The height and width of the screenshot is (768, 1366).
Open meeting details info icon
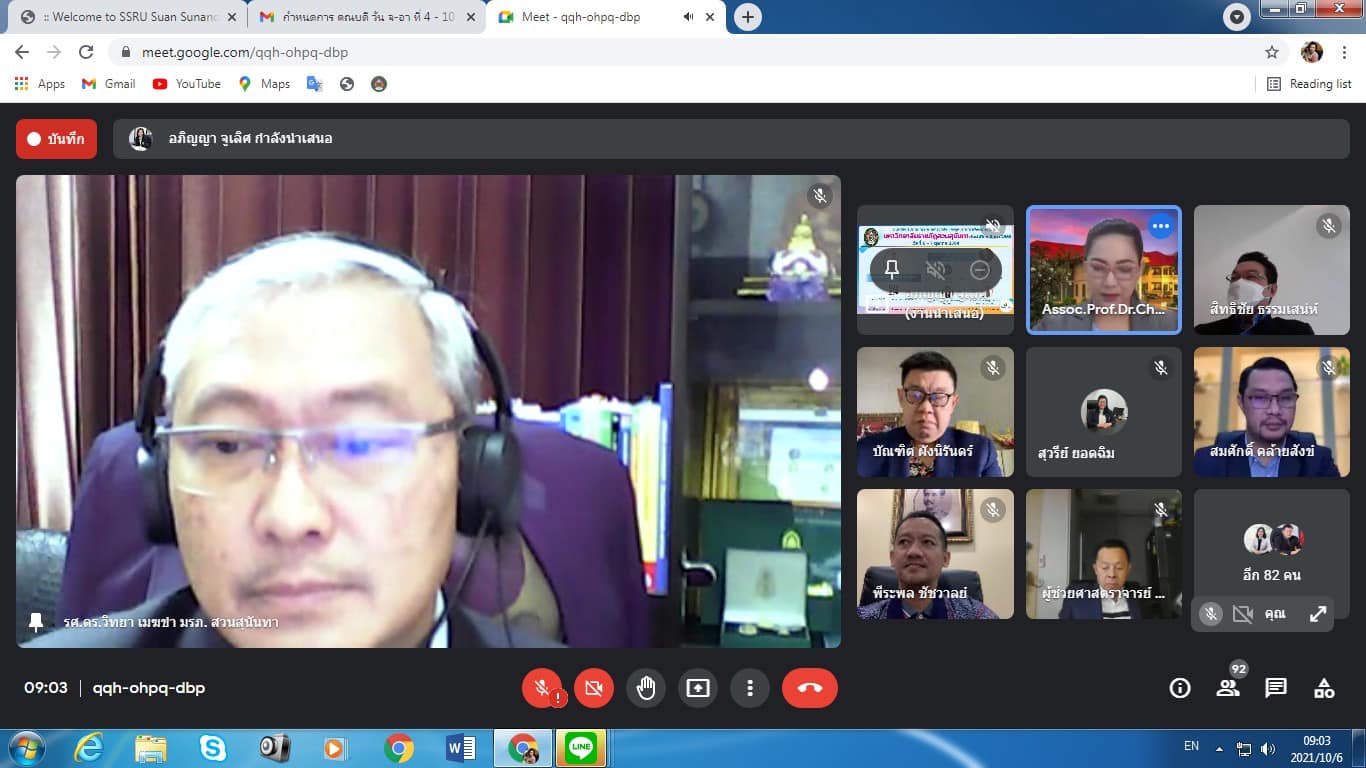(1180, 688)
